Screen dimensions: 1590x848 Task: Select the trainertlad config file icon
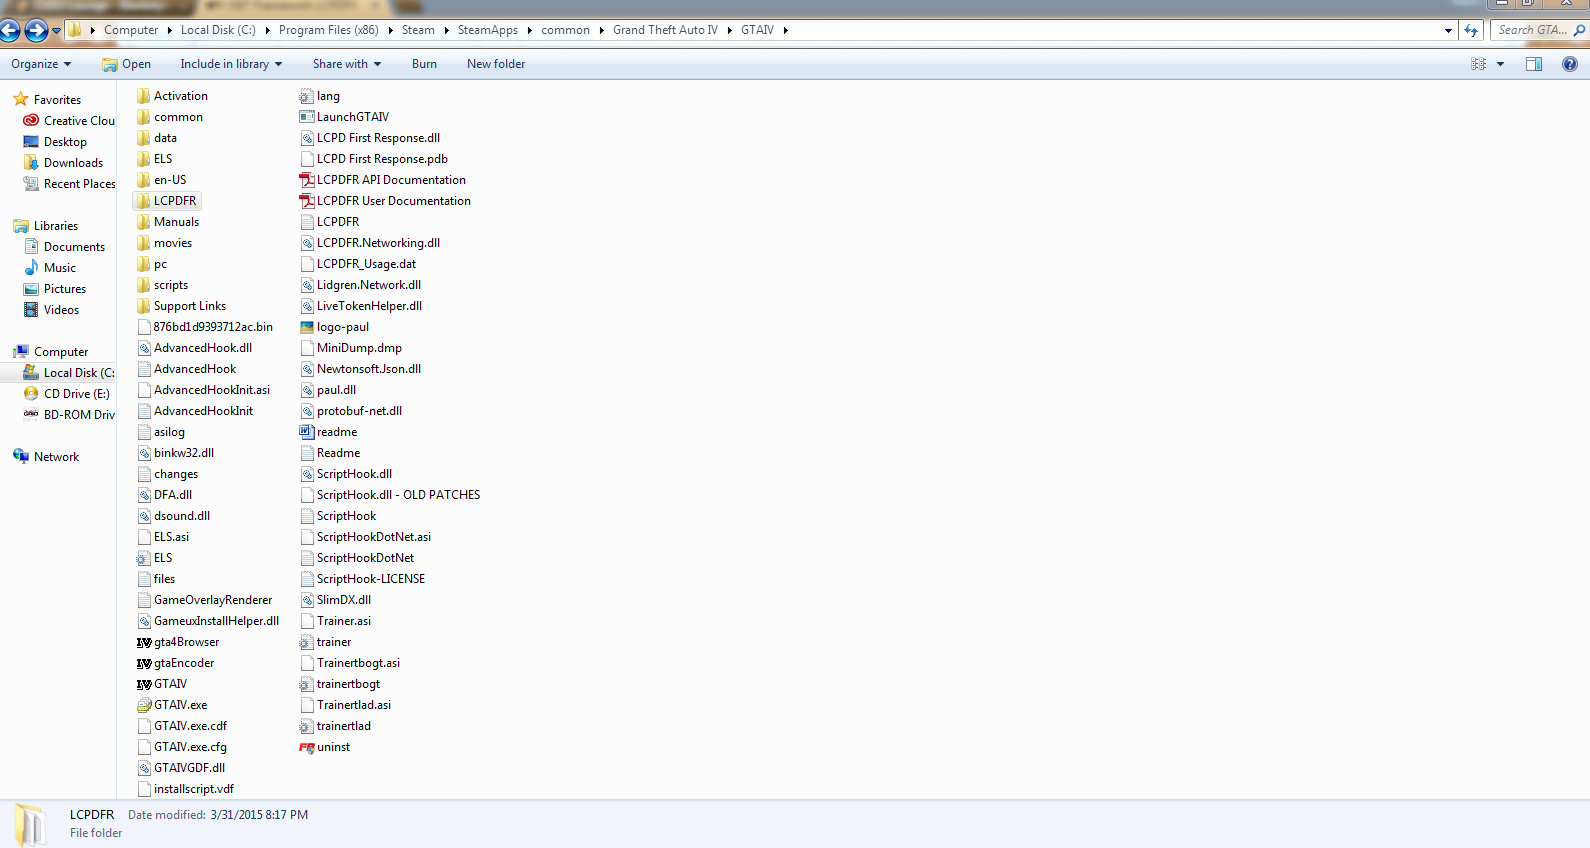pos(307,726)
